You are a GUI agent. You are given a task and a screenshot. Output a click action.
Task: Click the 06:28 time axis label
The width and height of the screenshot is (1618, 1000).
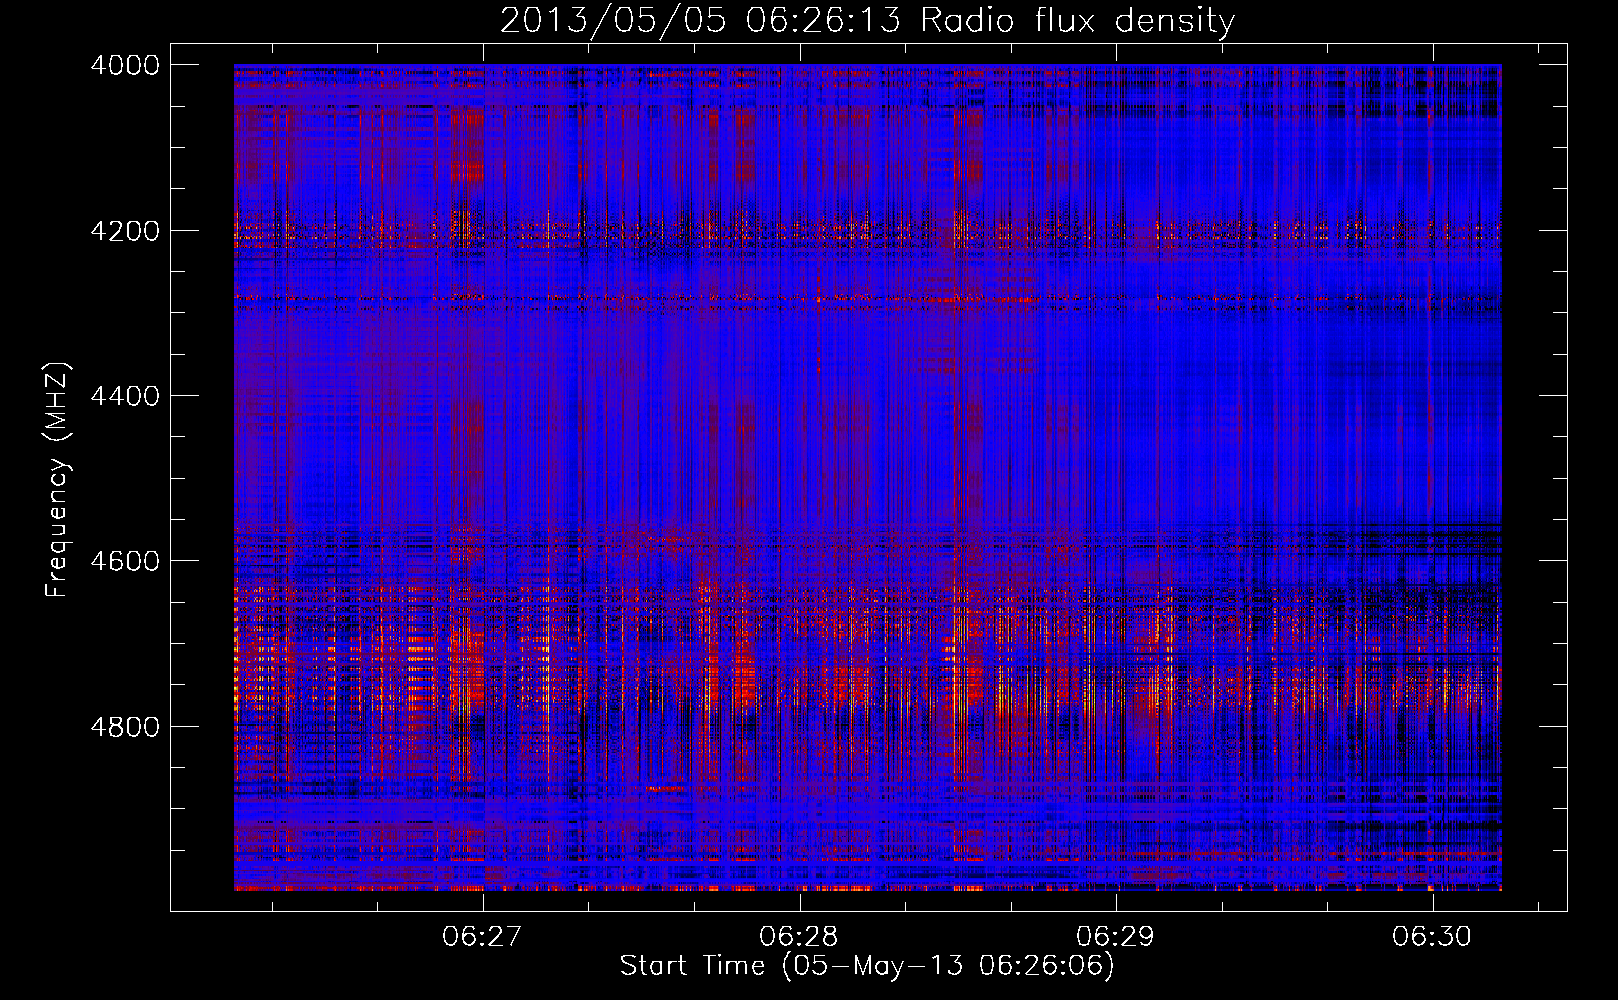(798, 936)
